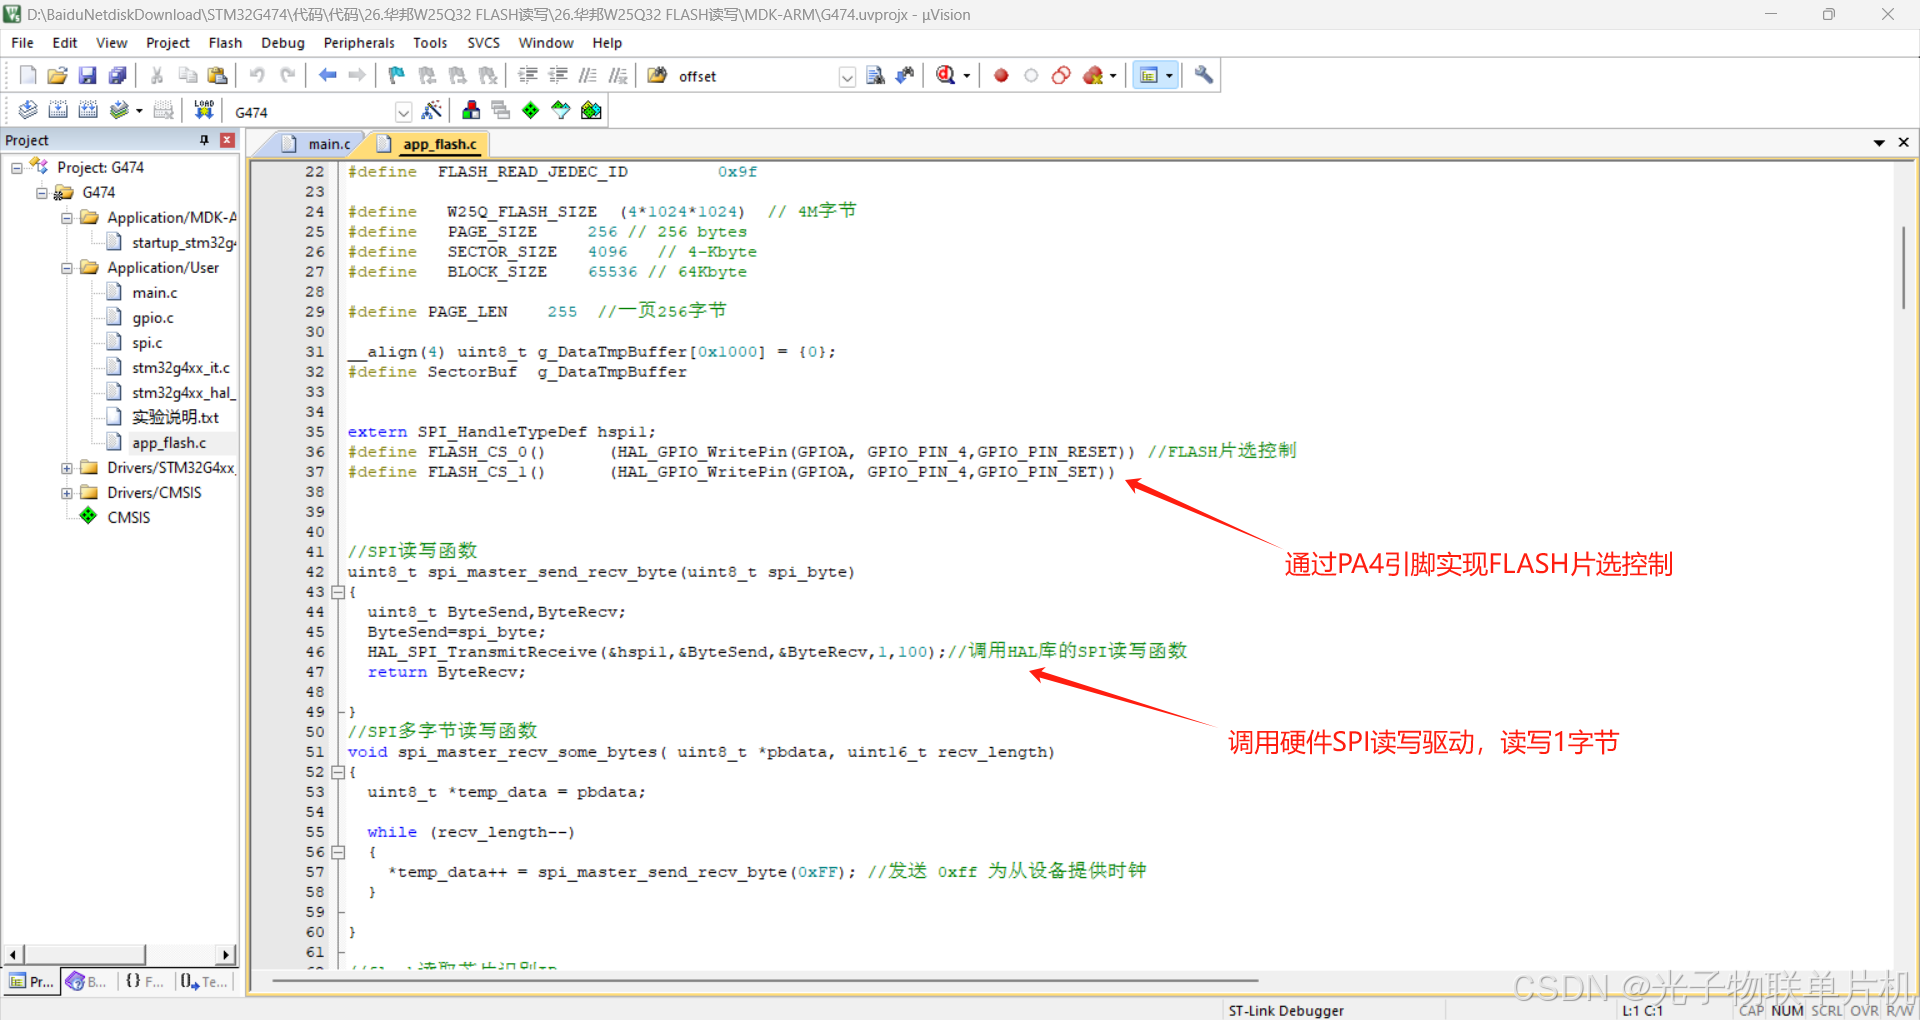The image size is (1920, 1020).
Task: Expand the Drivers/CMSIS folder
Action: pyautogui.click(x=66, y=493)
